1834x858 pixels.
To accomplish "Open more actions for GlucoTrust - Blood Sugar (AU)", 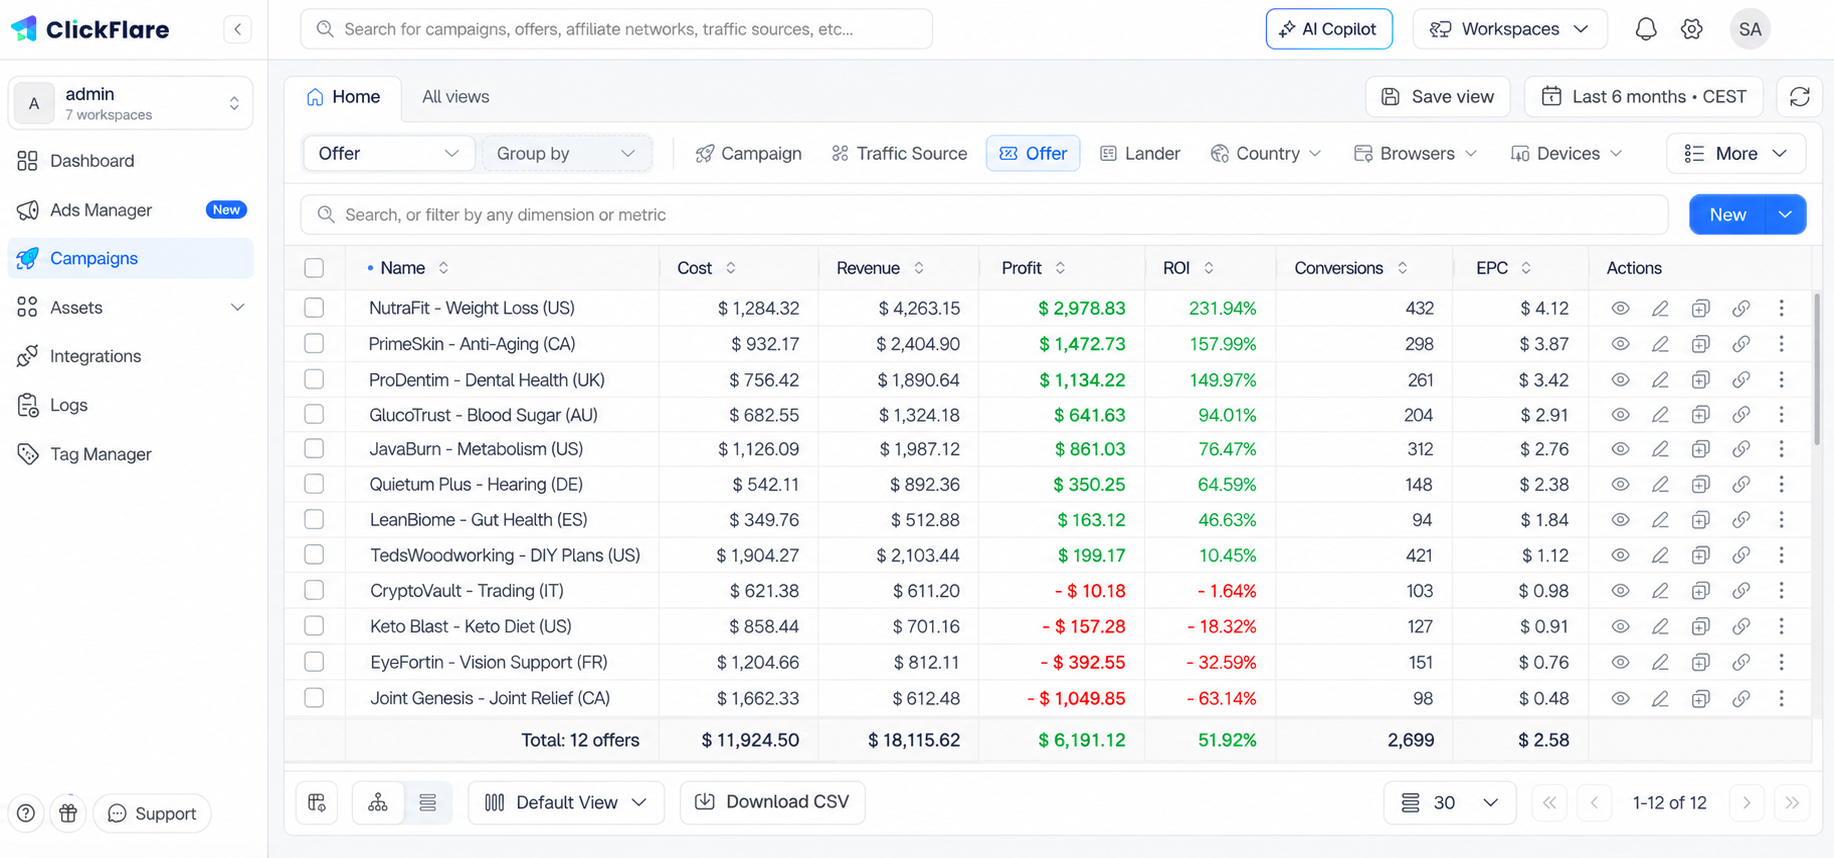I will 1781,415.
